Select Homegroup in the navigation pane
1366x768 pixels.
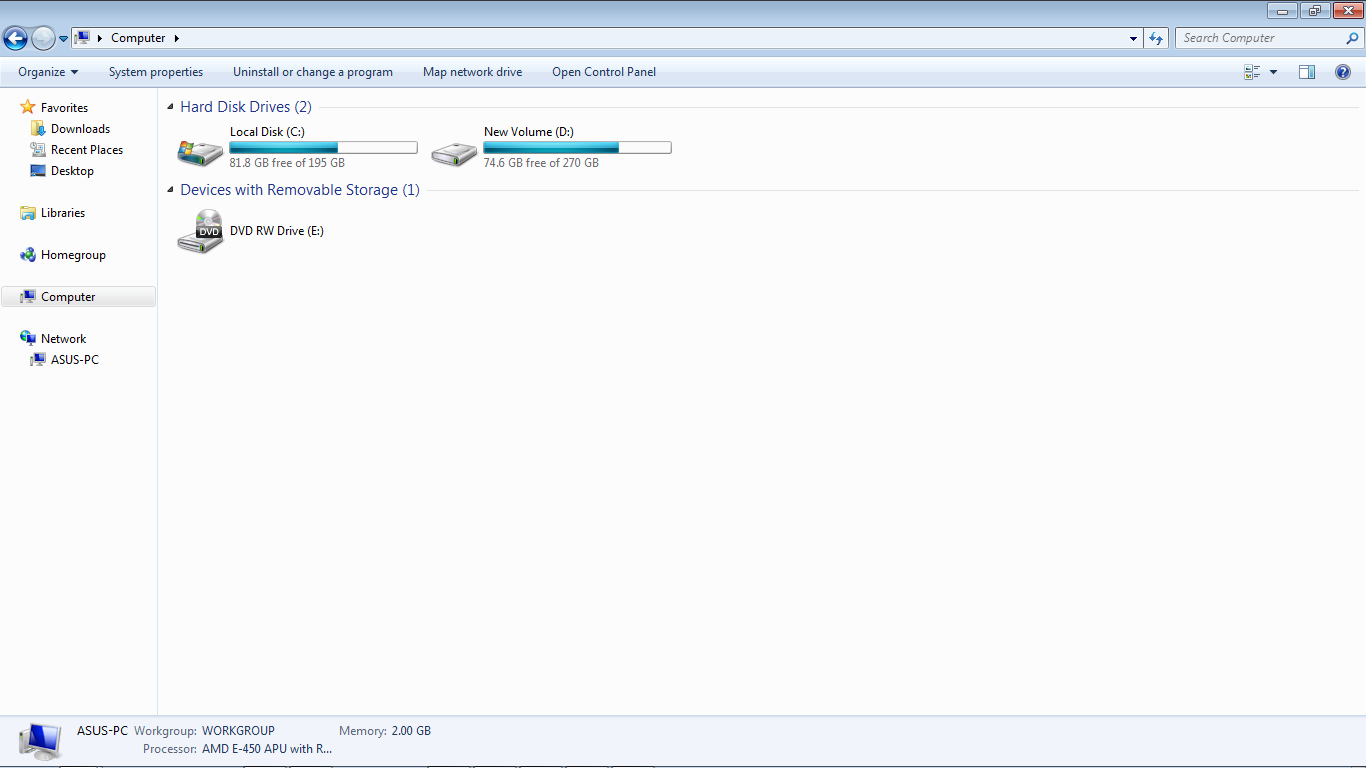71,254
